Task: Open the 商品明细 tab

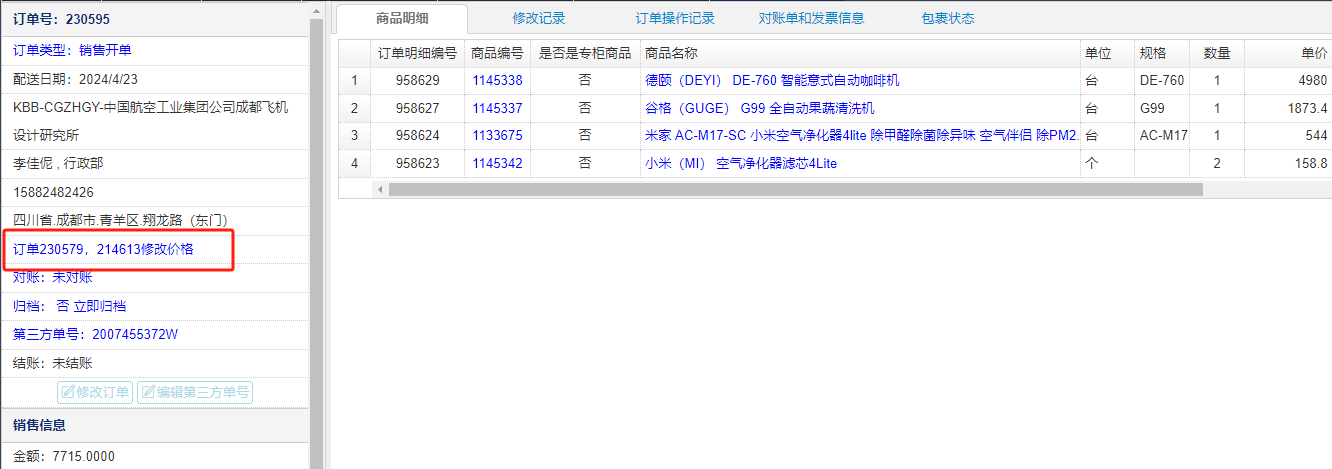Action: tap(402, 18)
